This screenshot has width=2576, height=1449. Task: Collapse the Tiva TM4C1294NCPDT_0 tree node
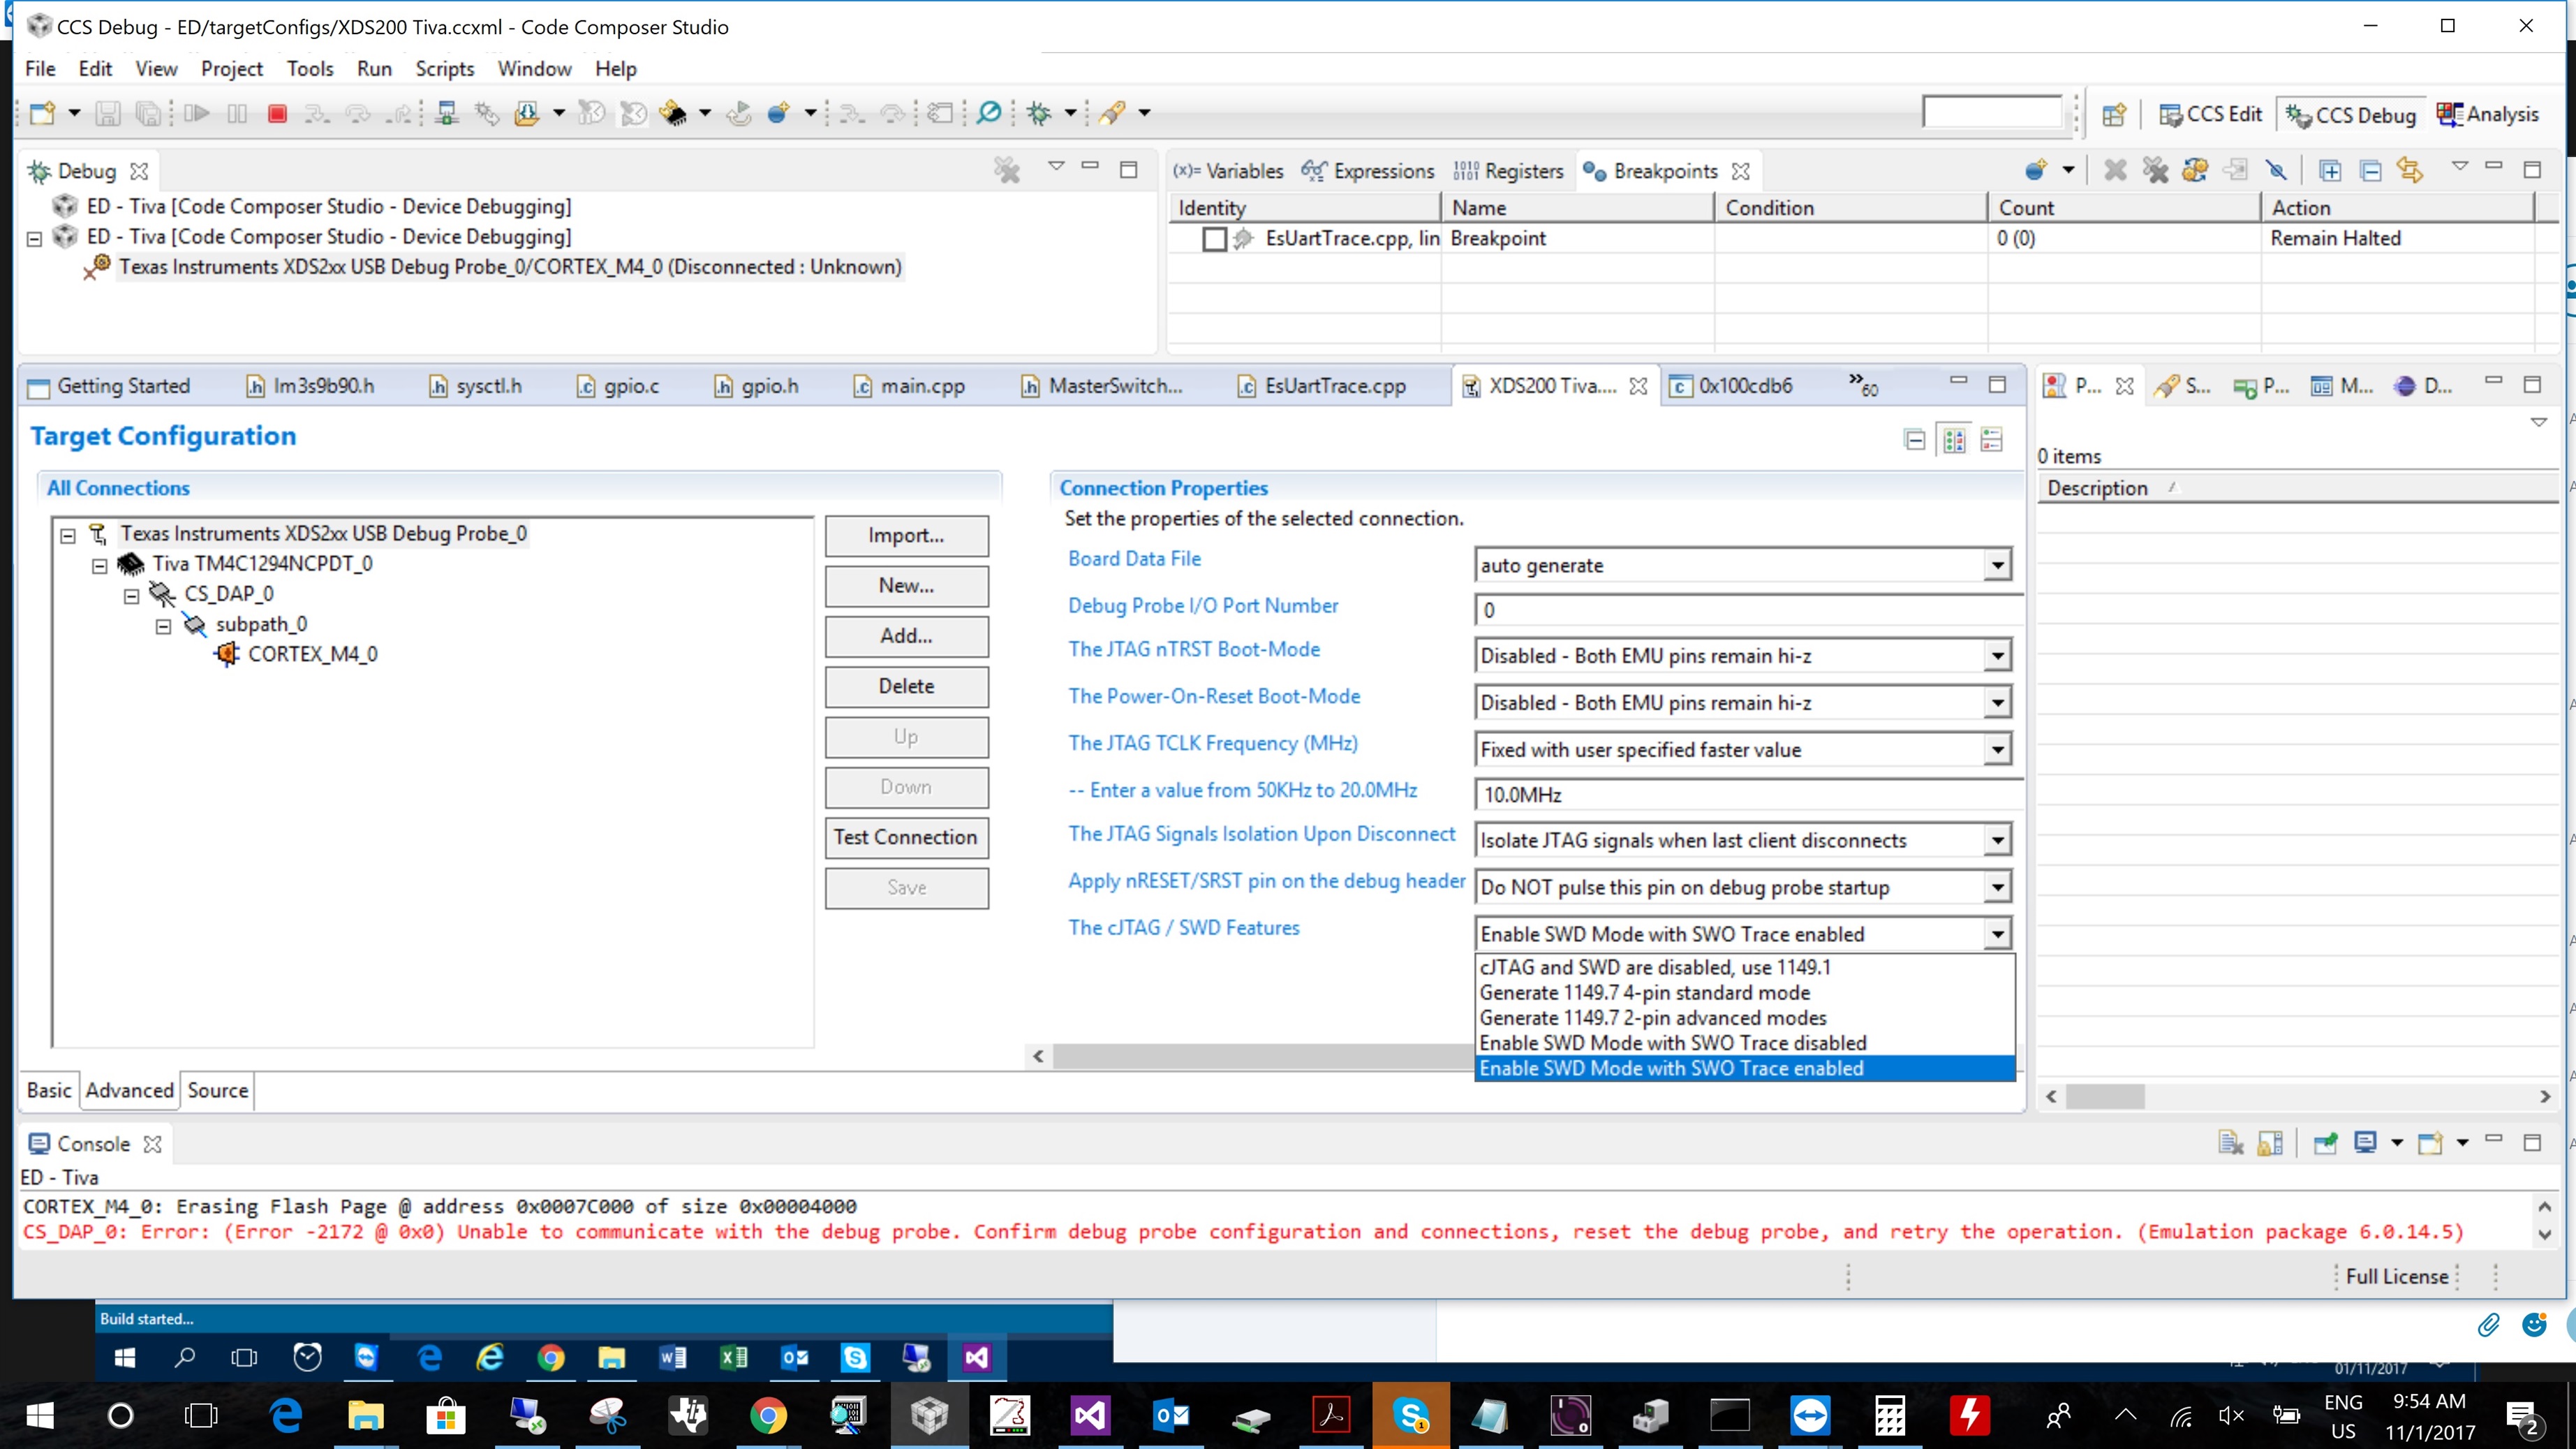coord(100,565)
